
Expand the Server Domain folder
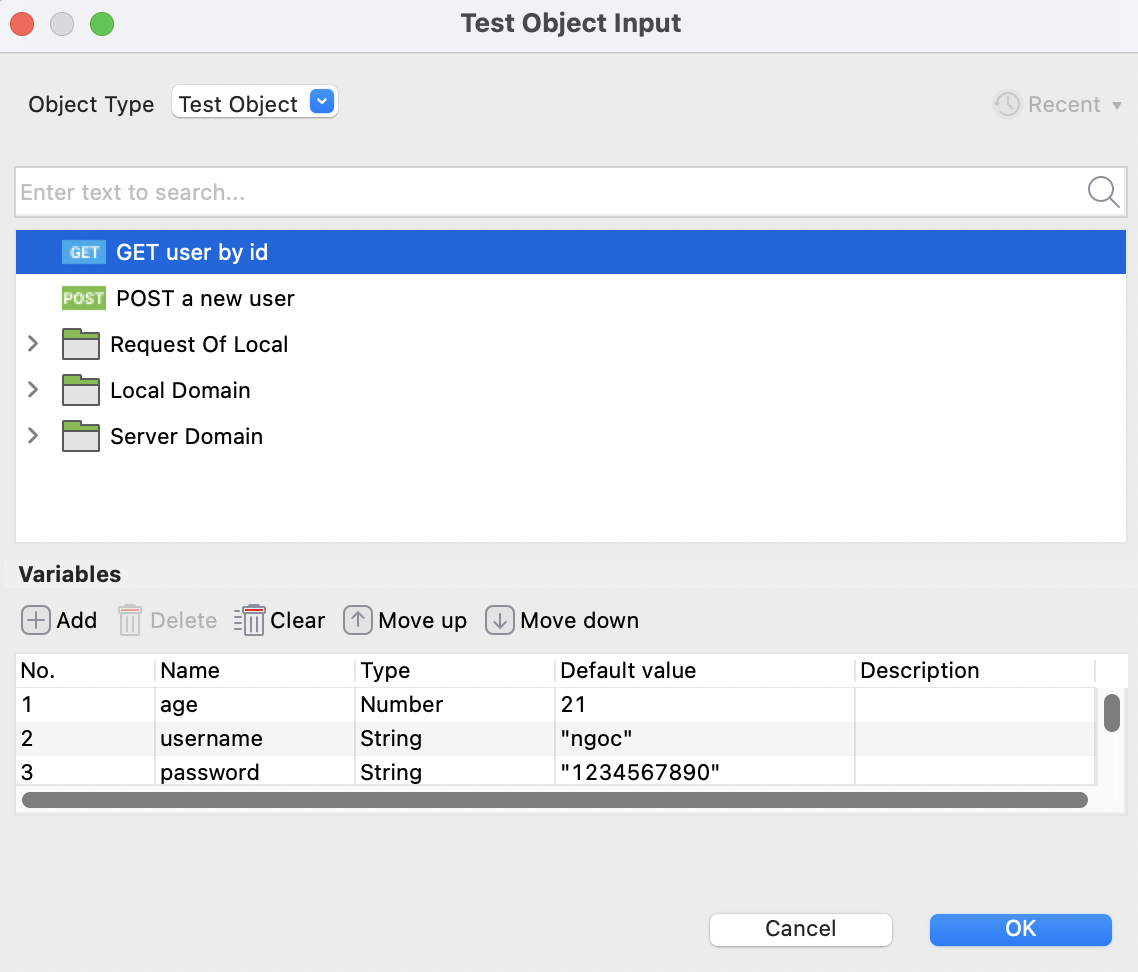click(x=34, y=436)
